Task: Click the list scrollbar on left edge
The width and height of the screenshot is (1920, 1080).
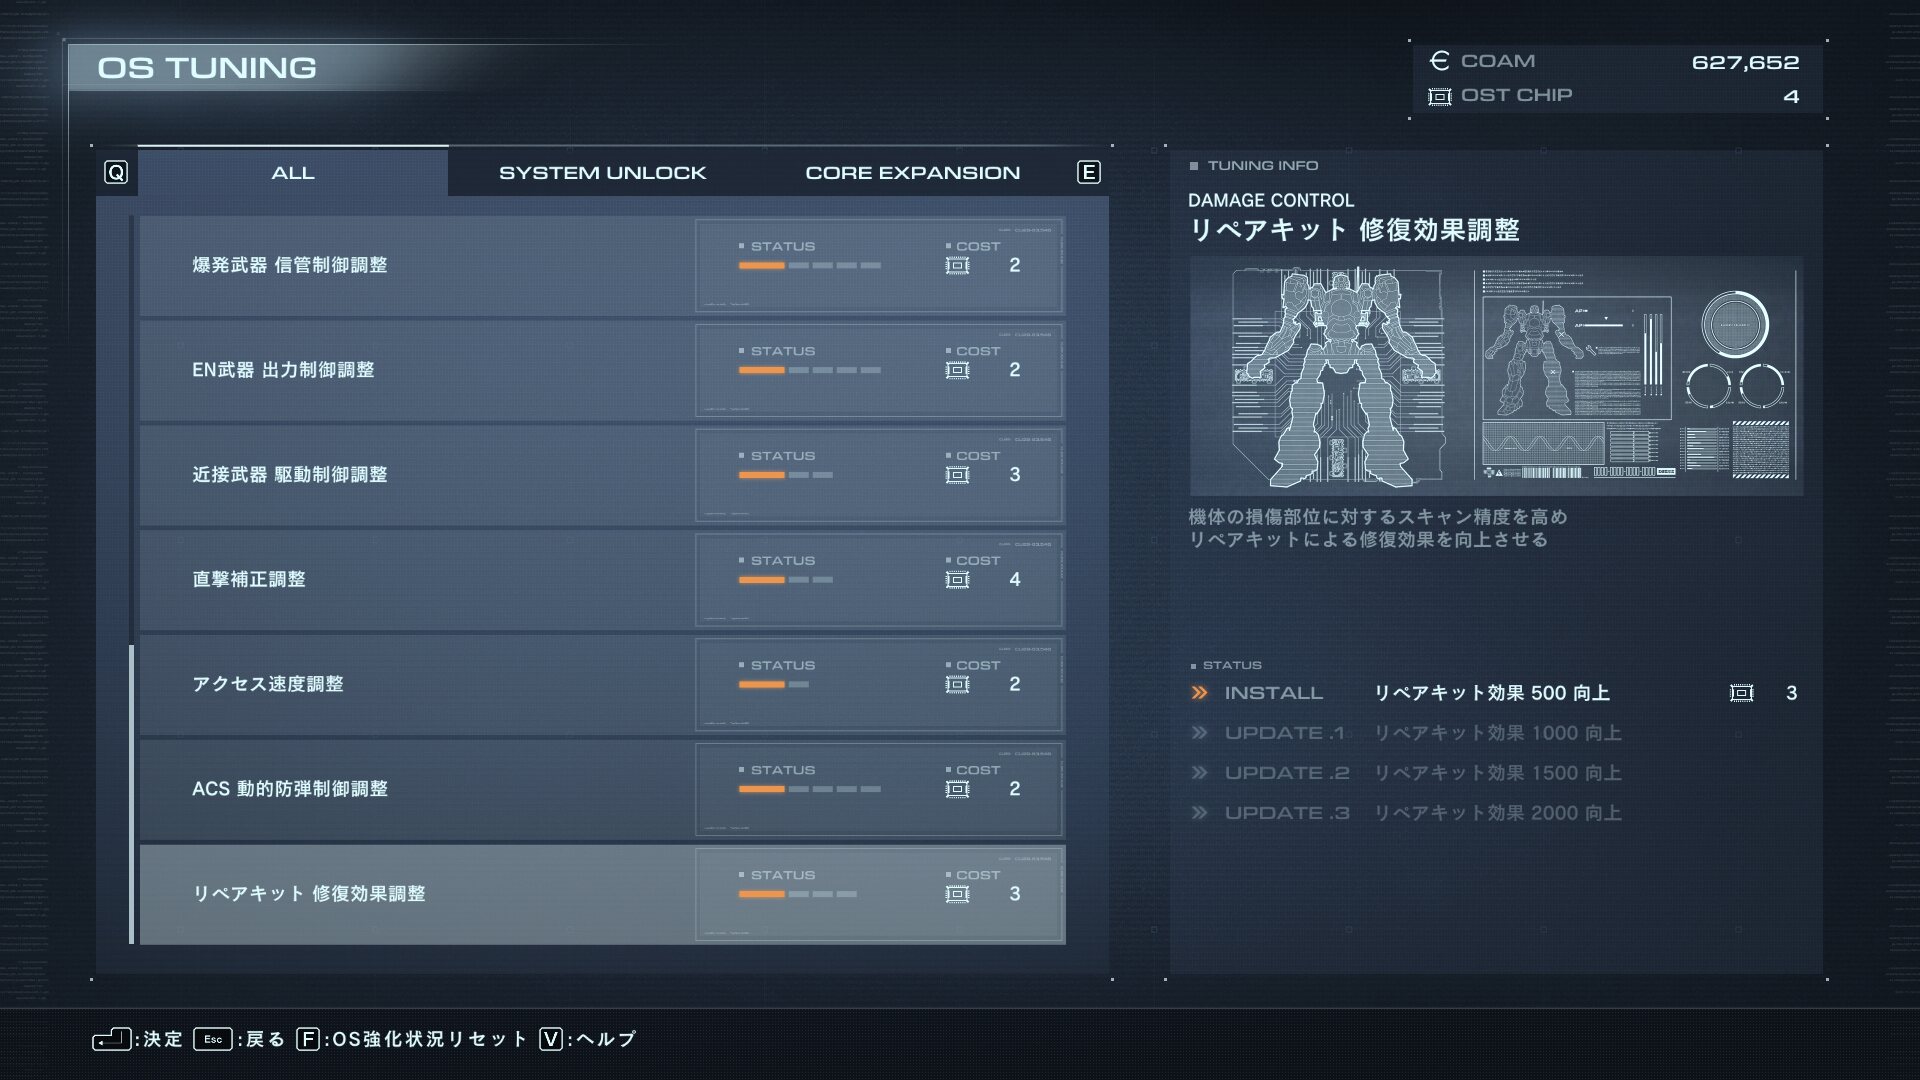Action: tap(132, 795)
